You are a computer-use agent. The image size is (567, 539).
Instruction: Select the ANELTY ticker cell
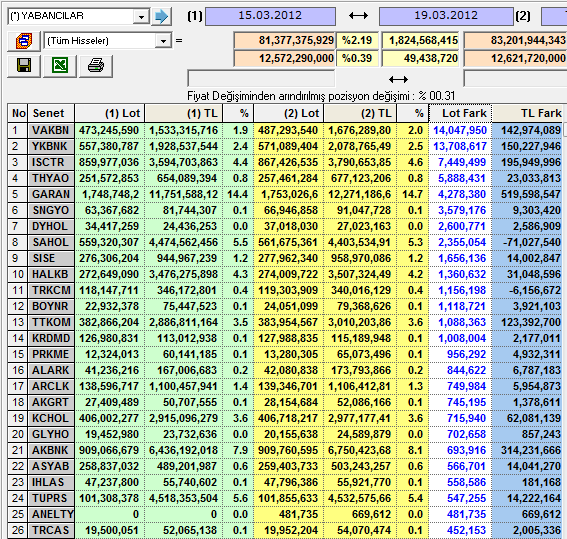(x=51, y=514)
